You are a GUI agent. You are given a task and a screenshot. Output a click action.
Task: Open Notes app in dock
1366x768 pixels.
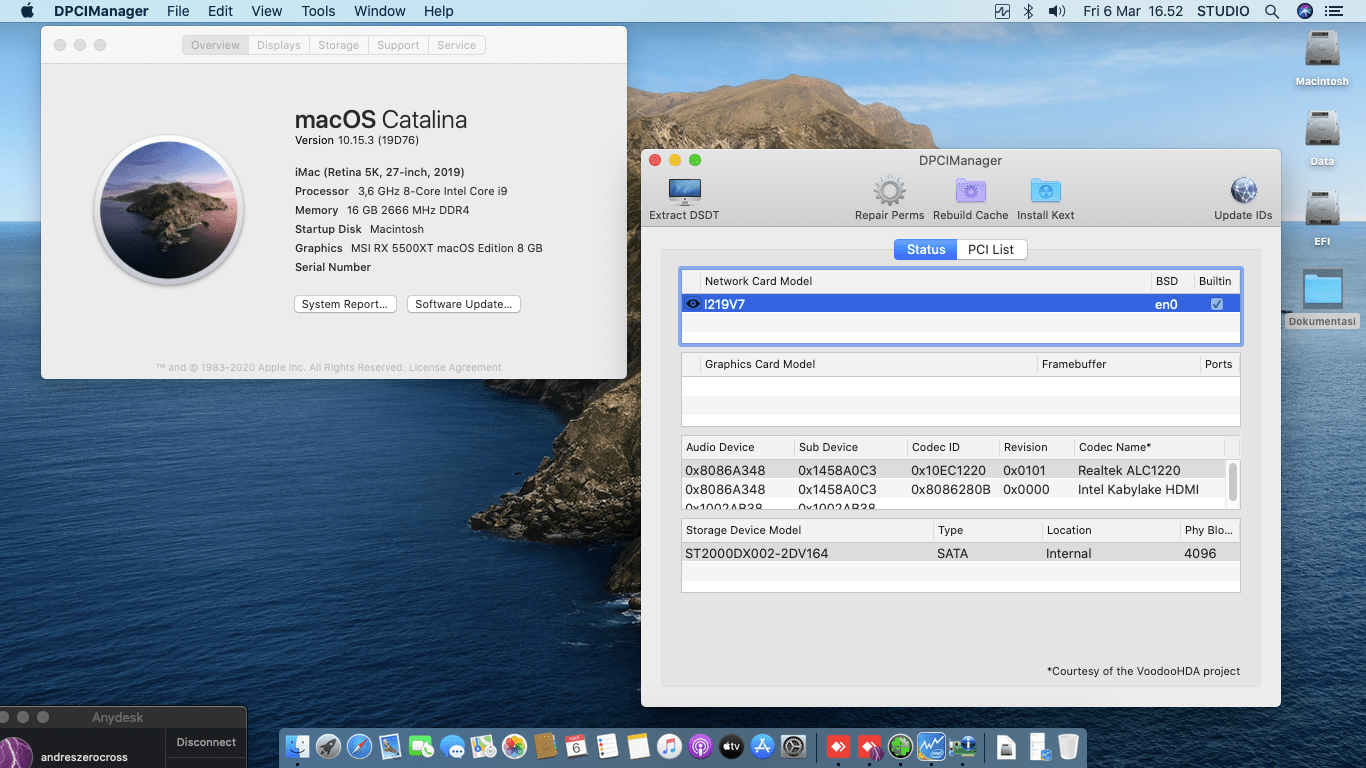click(638, 746)
